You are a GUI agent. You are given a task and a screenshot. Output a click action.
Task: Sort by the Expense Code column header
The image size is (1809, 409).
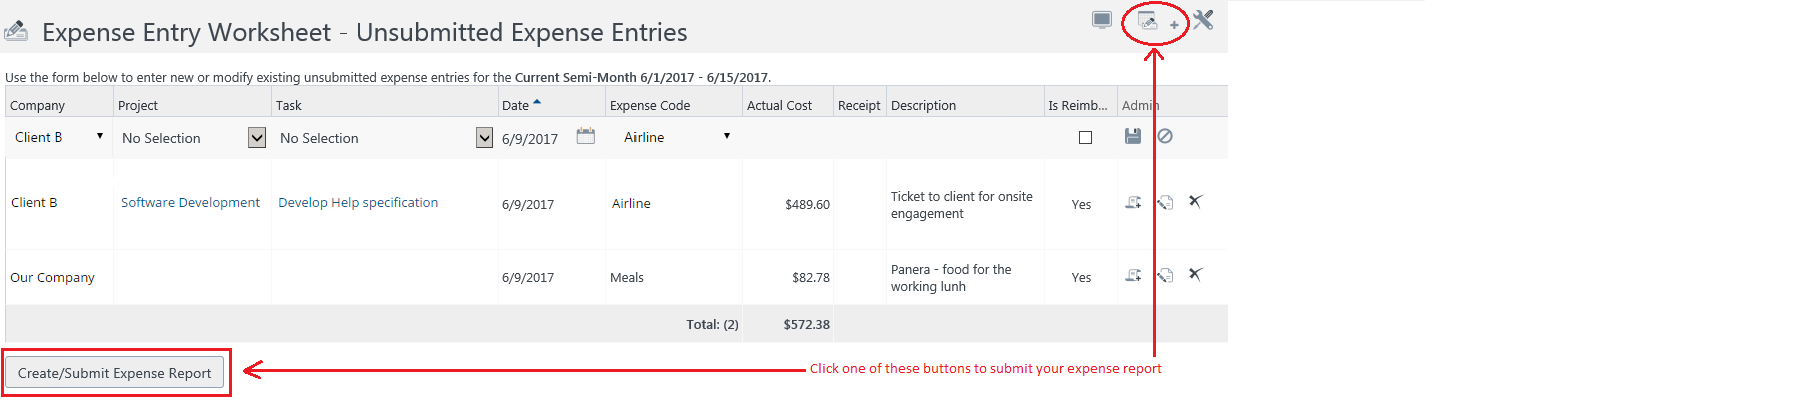(650, 105)
